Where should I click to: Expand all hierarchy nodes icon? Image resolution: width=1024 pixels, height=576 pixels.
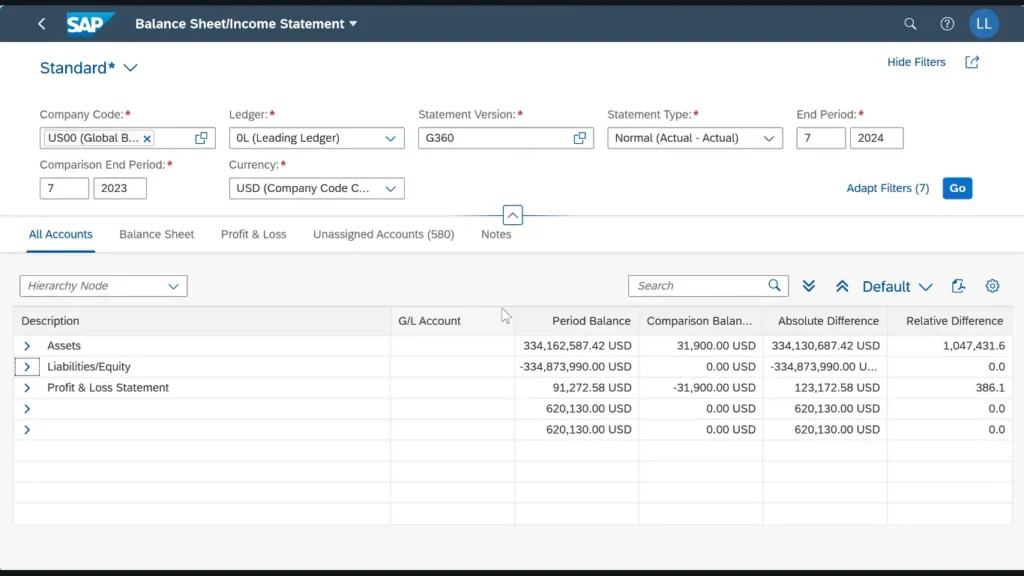808,286
